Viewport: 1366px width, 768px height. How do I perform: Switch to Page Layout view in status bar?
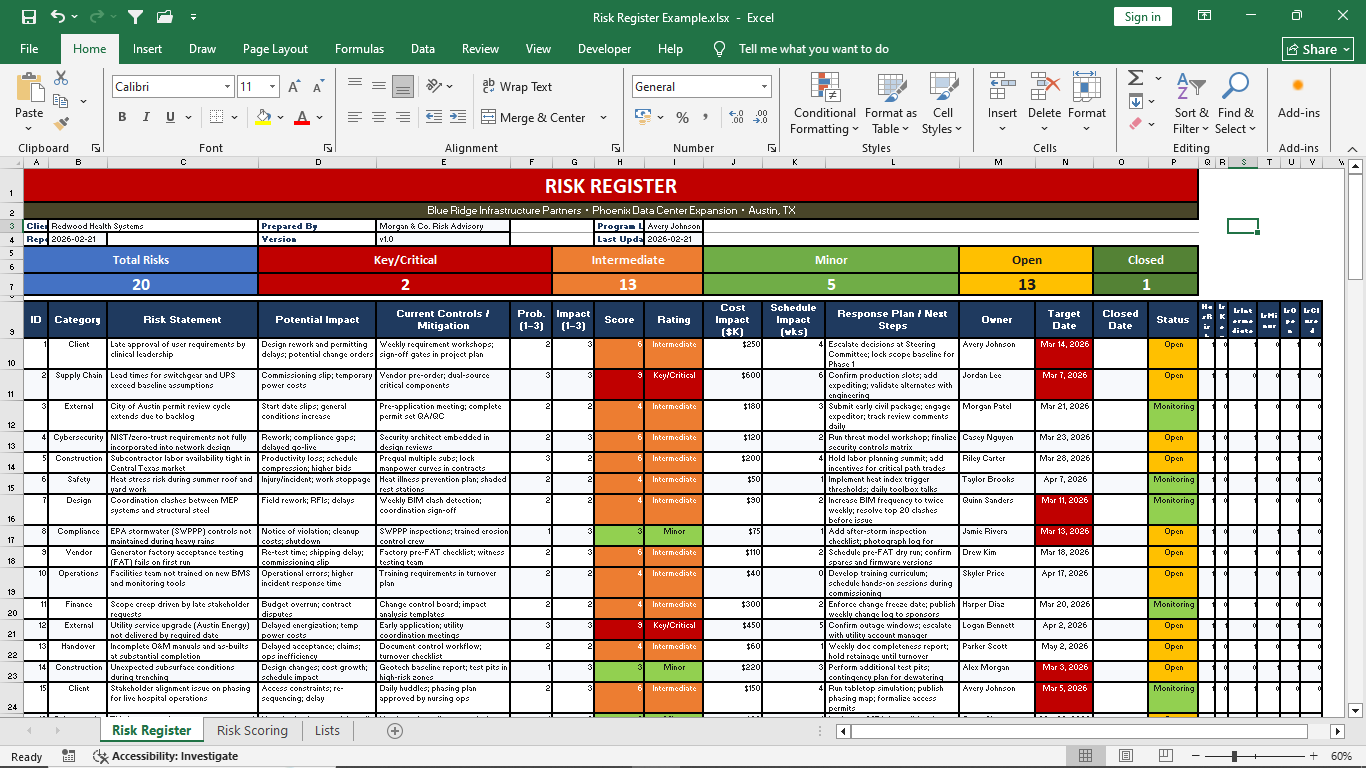tap(1126, 756)
